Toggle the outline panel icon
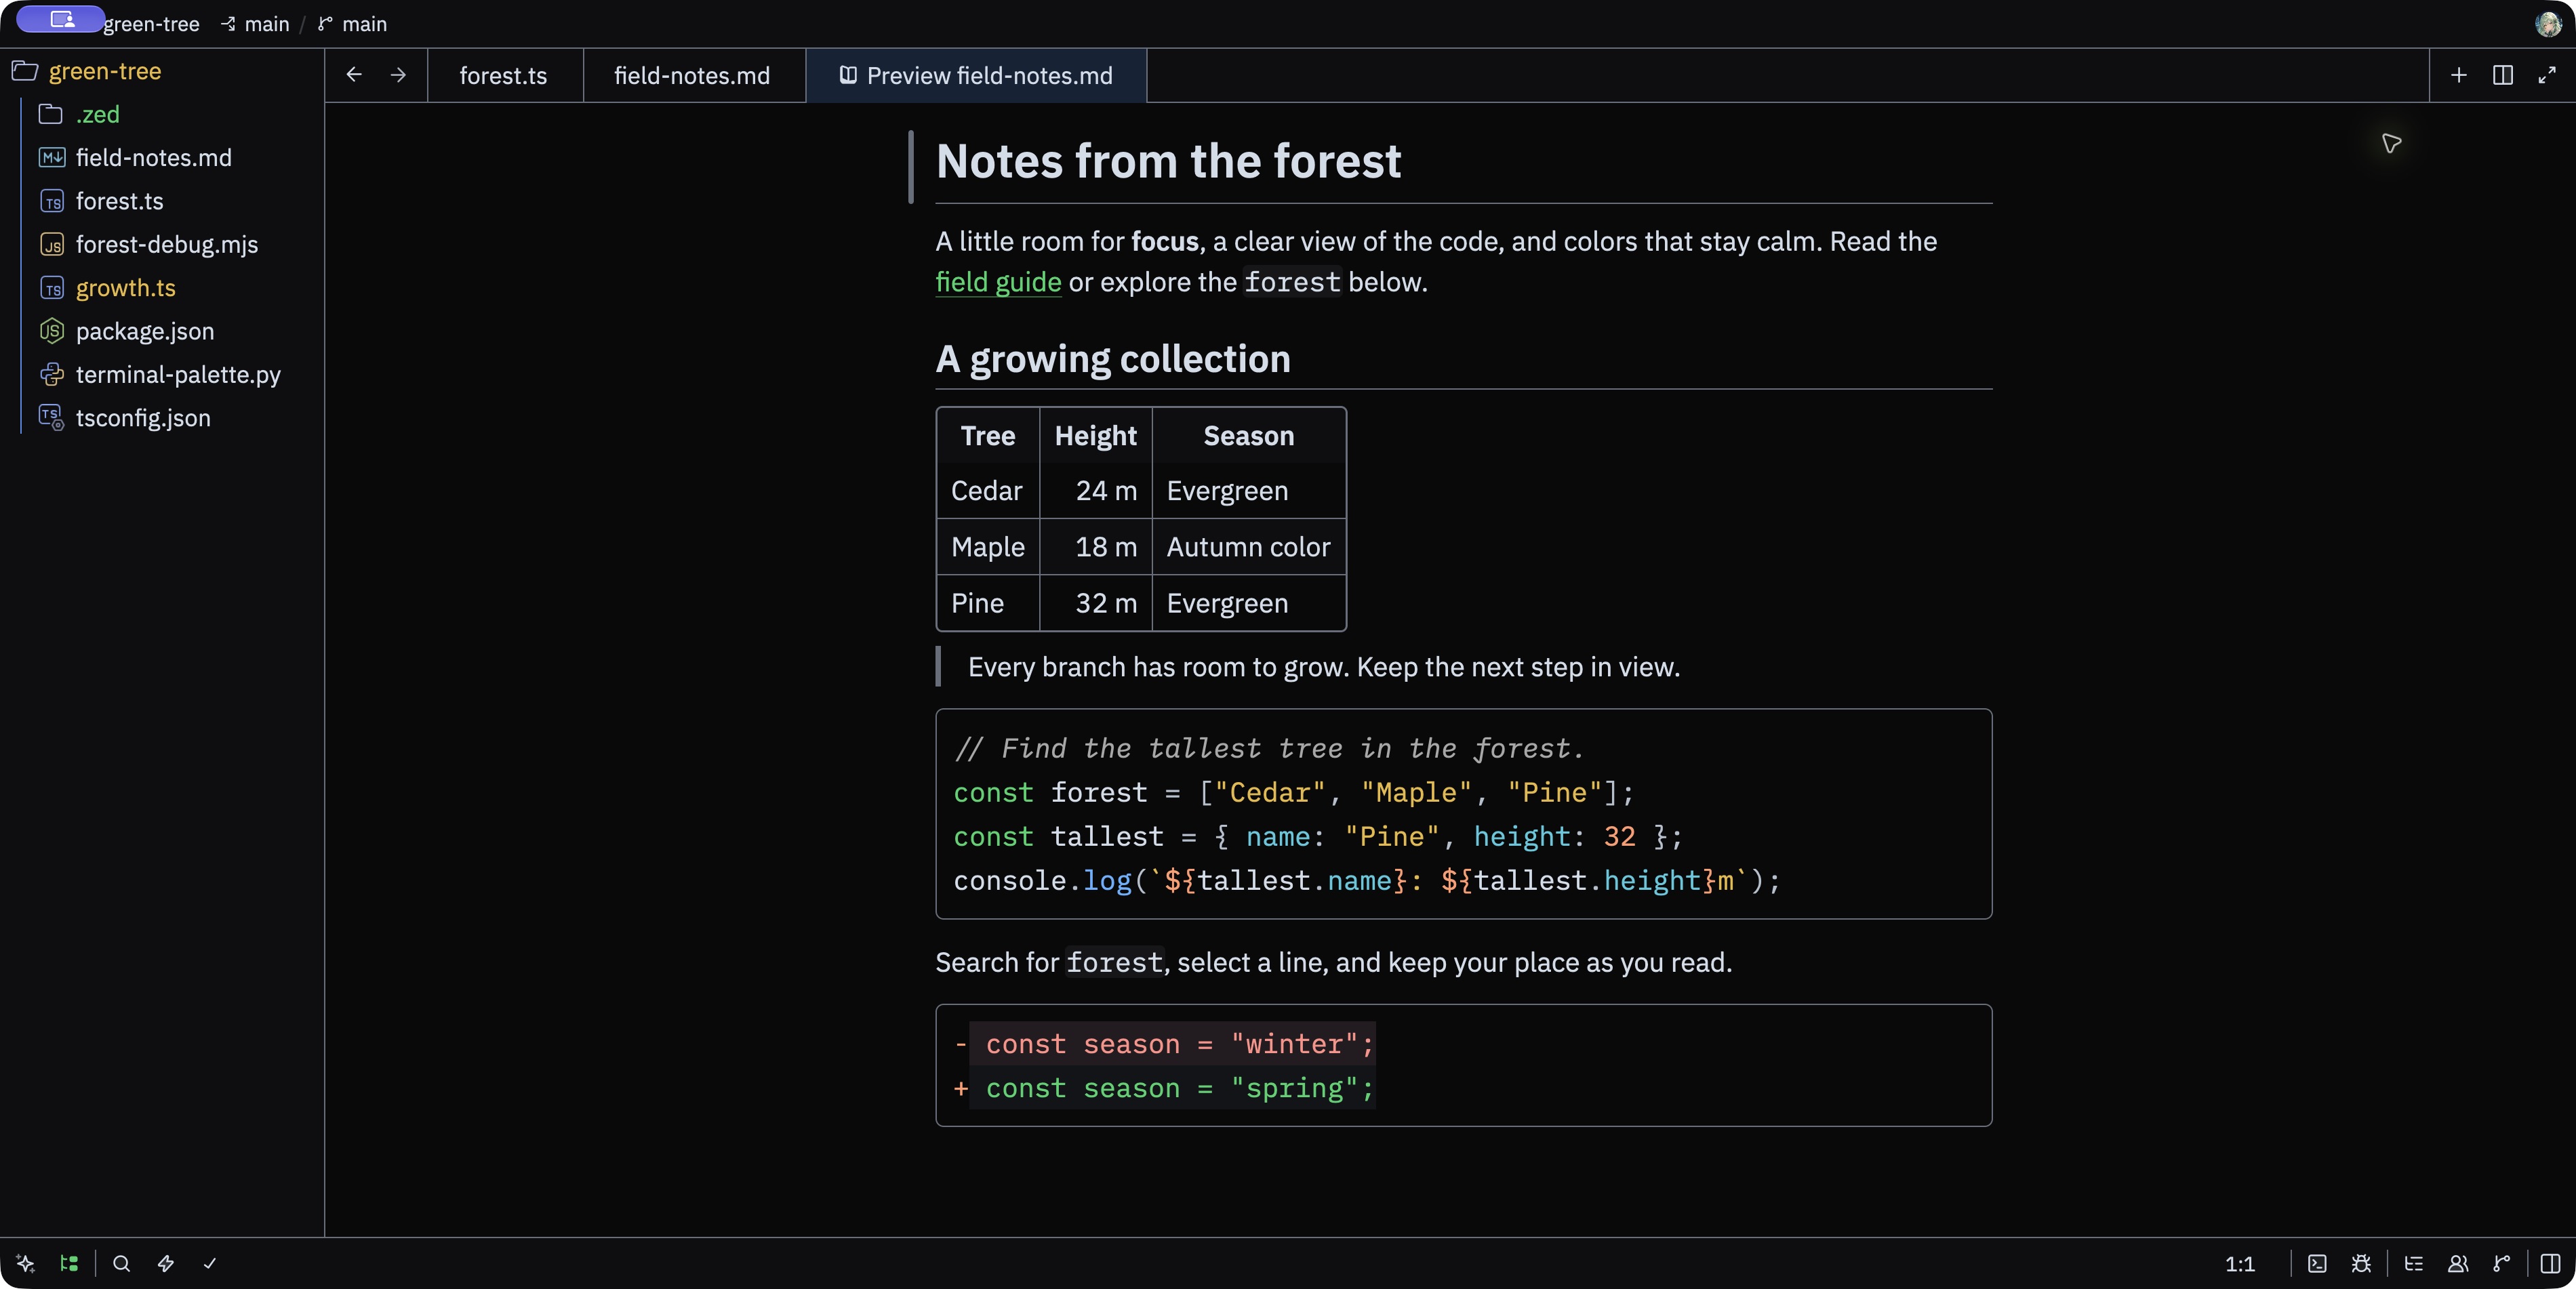 point(2414,1263)
